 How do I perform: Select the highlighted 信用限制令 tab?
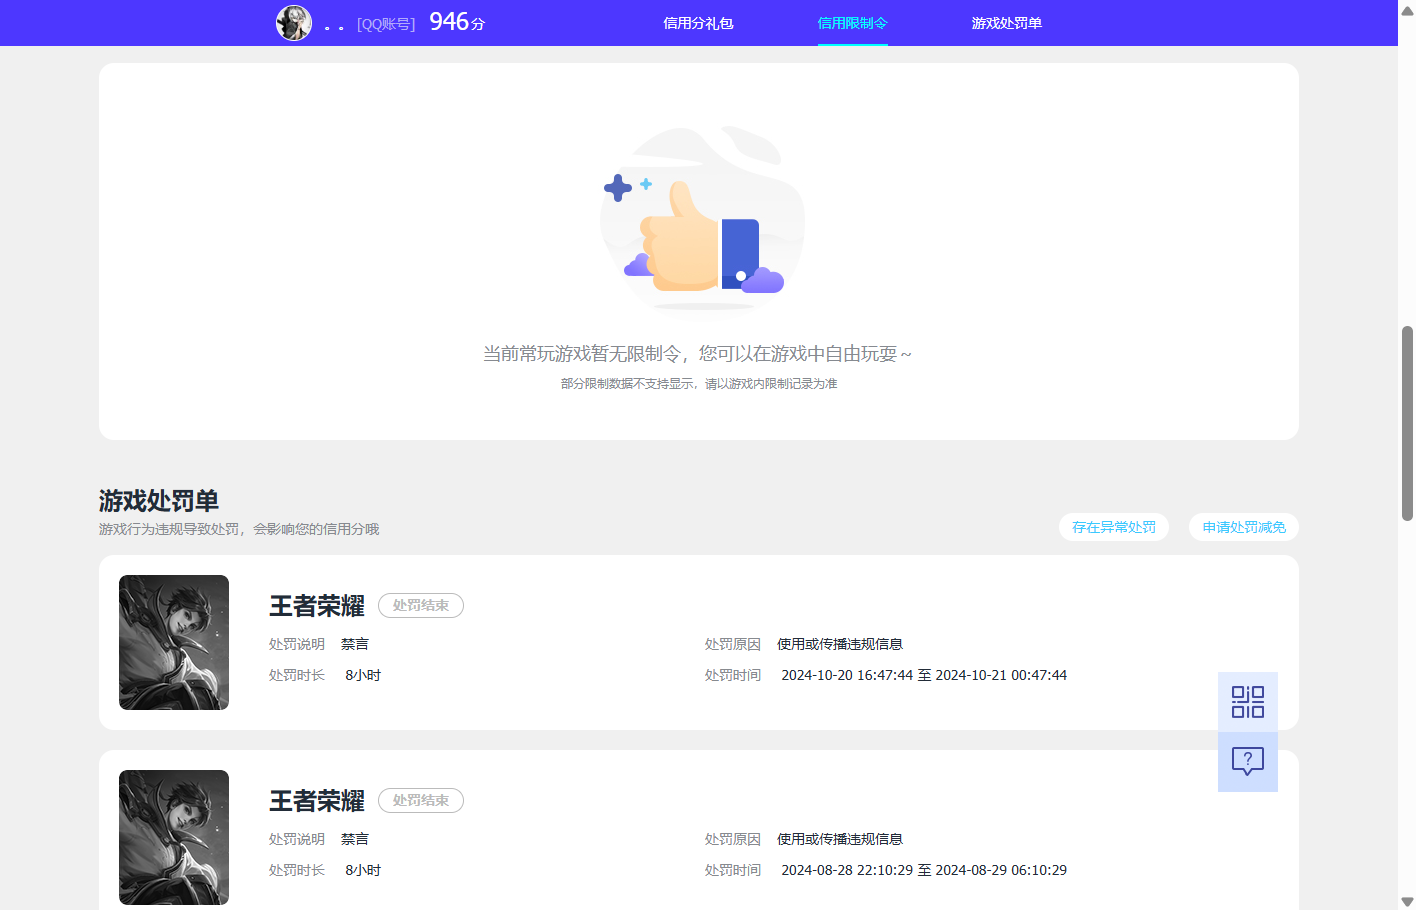tap(852, 22)
